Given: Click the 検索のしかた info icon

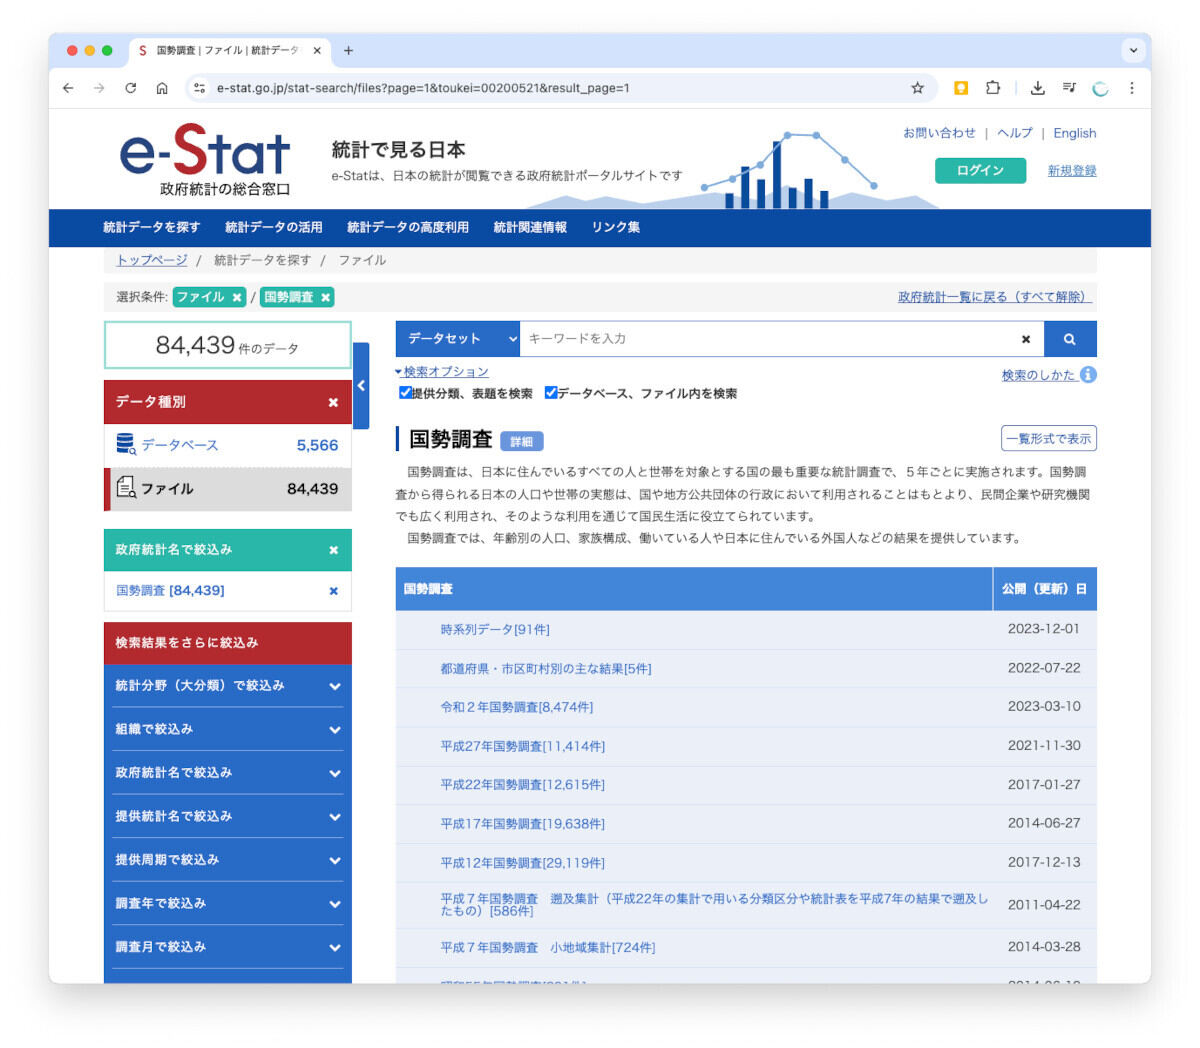Looking at the screenshot, I should tap(1088, 375).
